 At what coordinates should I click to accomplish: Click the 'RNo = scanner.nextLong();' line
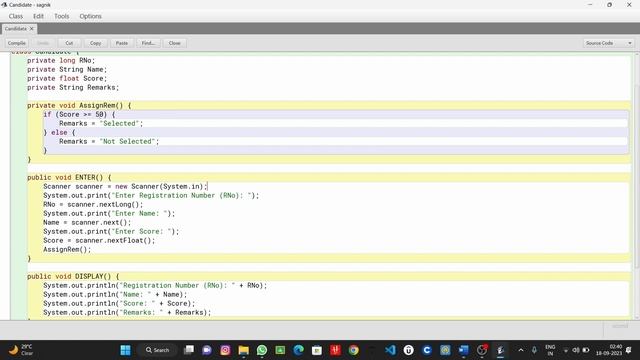click(93, 204)
